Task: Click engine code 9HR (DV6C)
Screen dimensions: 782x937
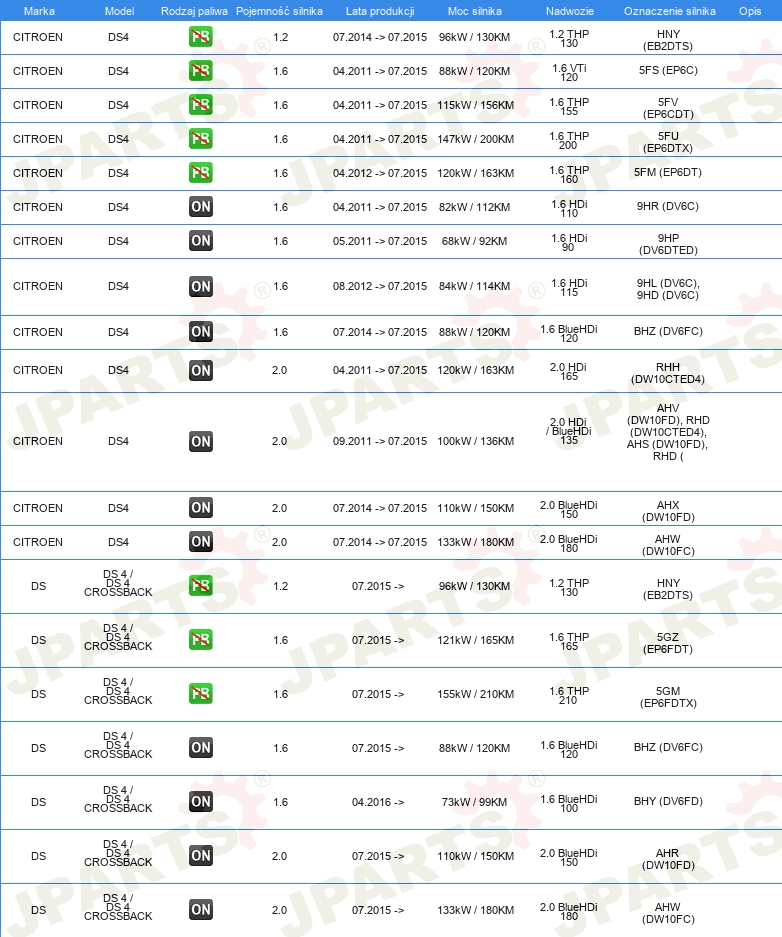Action: pos(668,207)
